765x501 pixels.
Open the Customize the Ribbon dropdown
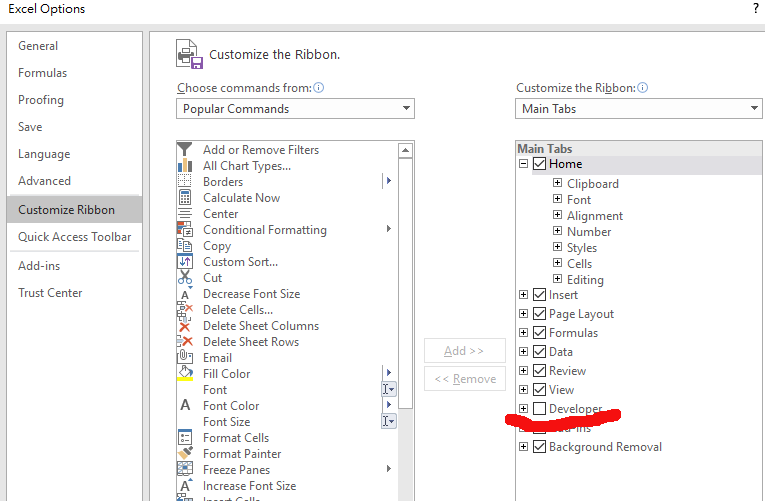(638, 109)
